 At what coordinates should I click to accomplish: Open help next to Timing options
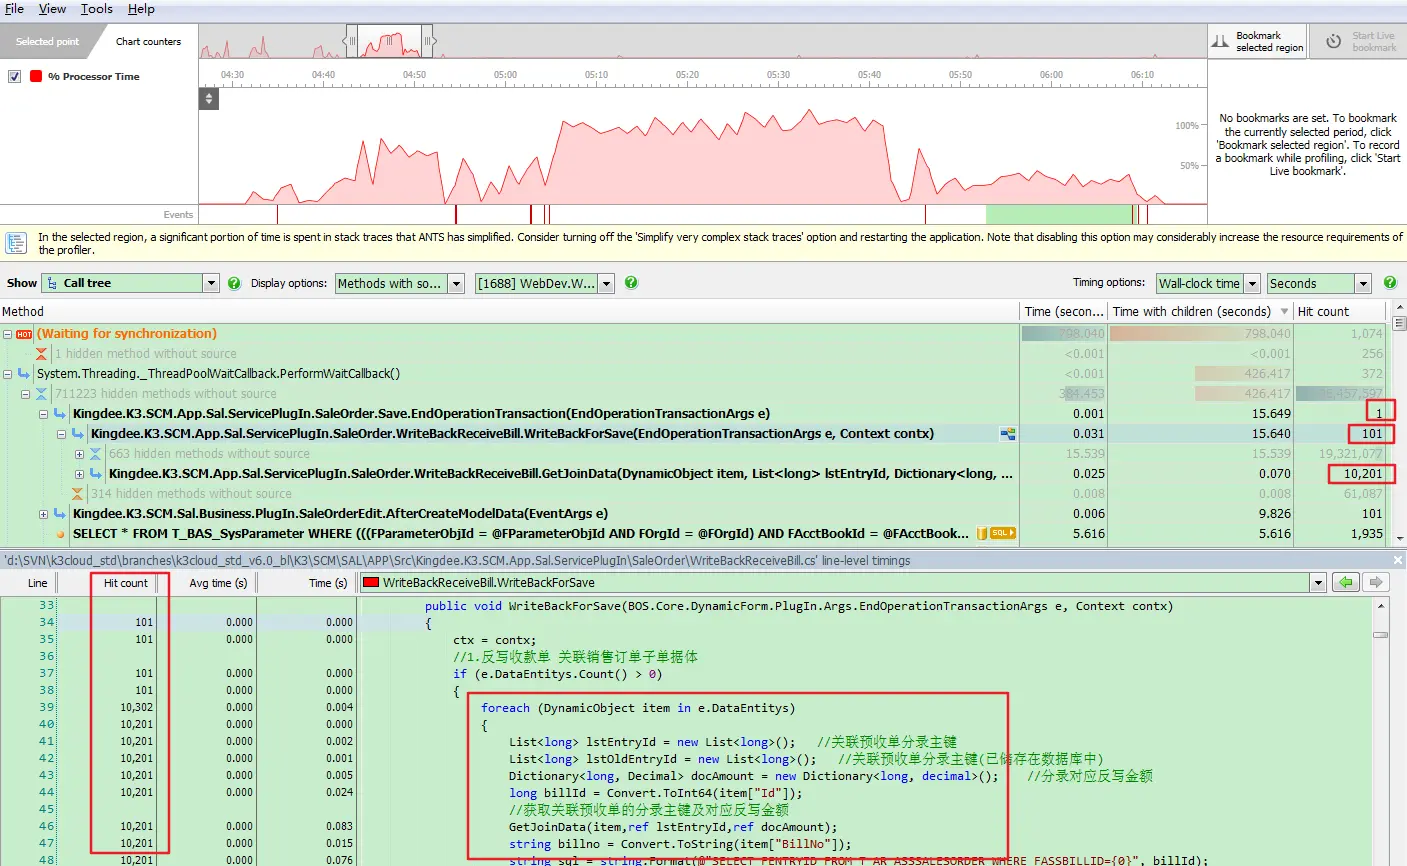1391,283
